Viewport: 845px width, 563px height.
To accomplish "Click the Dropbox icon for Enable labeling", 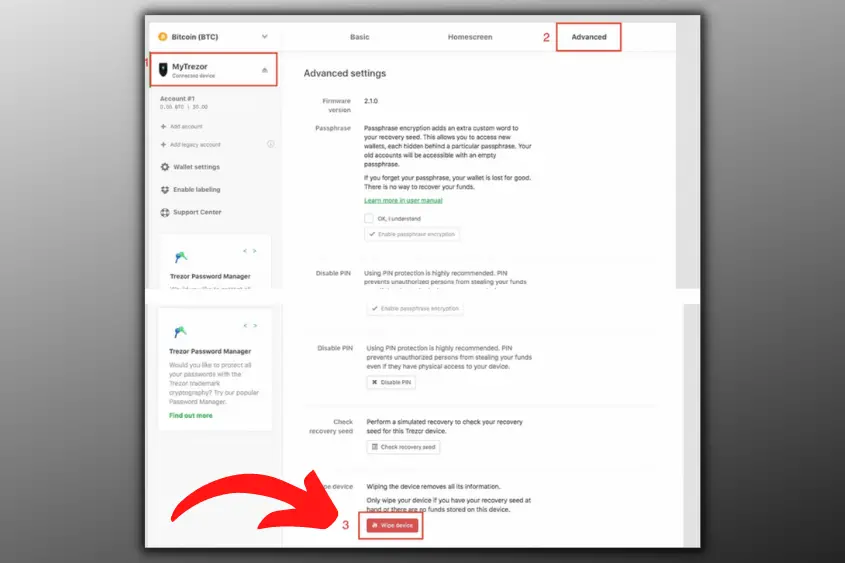I will pyautogui.click(x=165, y=190).
